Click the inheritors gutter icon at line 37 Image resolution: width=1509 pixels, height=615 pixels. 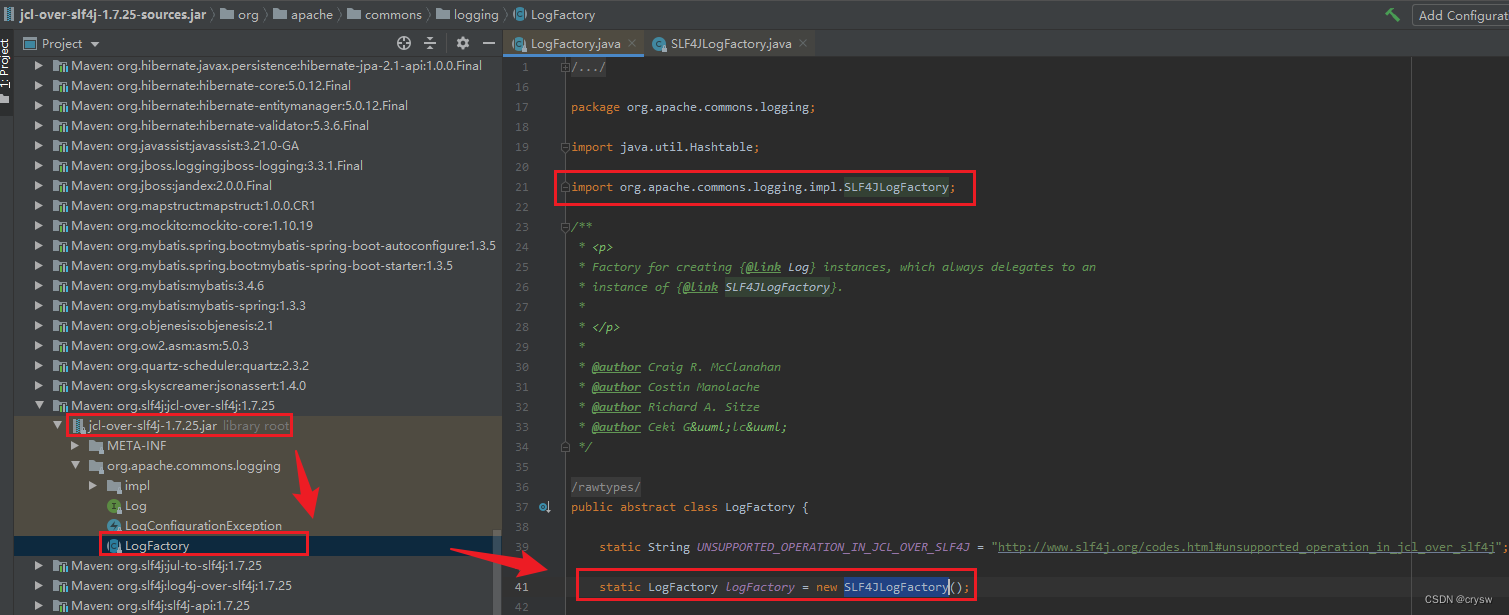pyautogui.click(x=545, y=507)
